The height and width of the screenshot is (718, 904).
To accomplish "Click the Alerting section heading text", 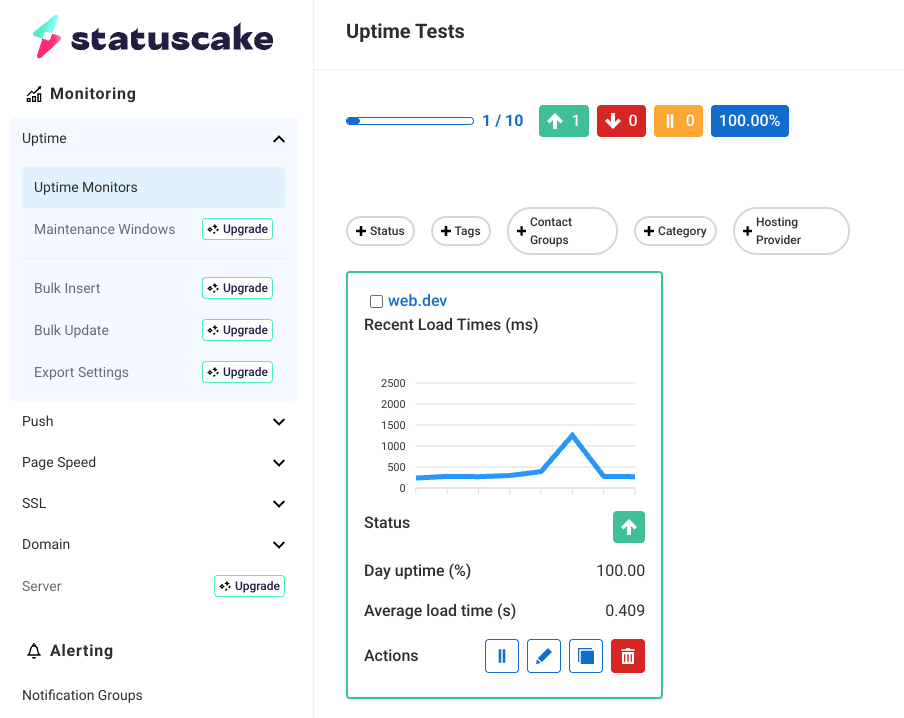I will click(x=81, y=651).
